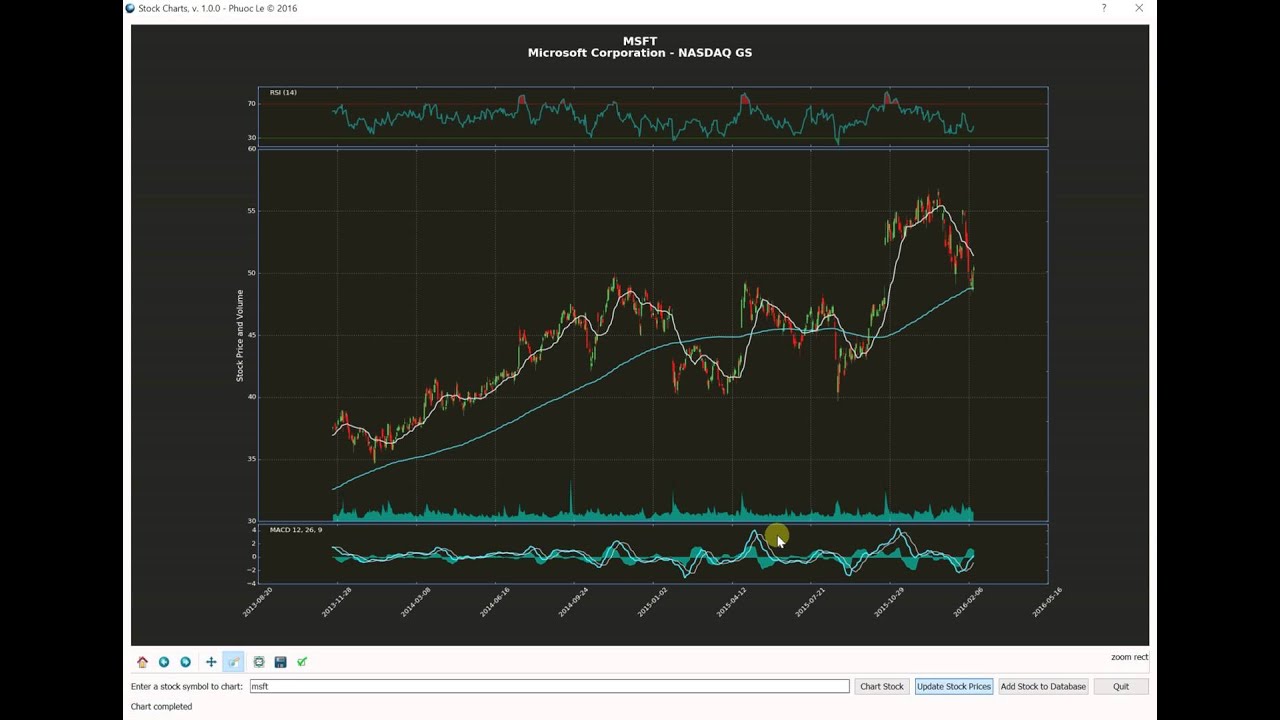Toggle the Zoom to rectangle tool
Image resolution: width=1280 pixels, height=720 pixels.
(x=233, y=662)
